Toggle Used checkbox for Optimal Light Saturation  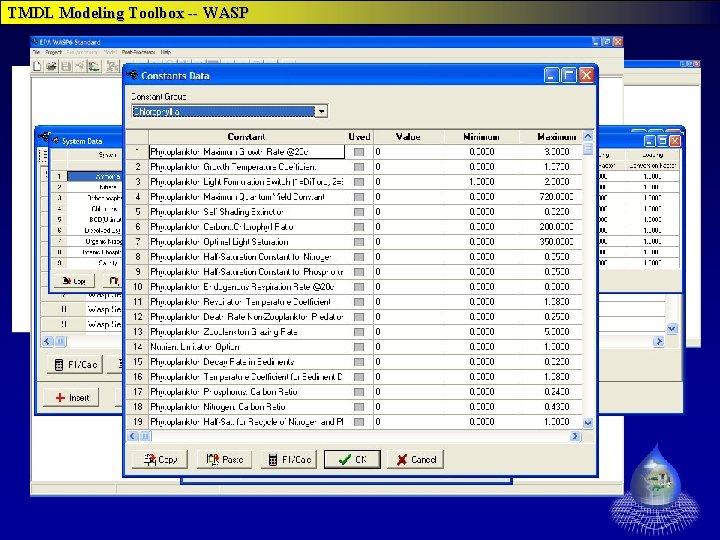359,242
